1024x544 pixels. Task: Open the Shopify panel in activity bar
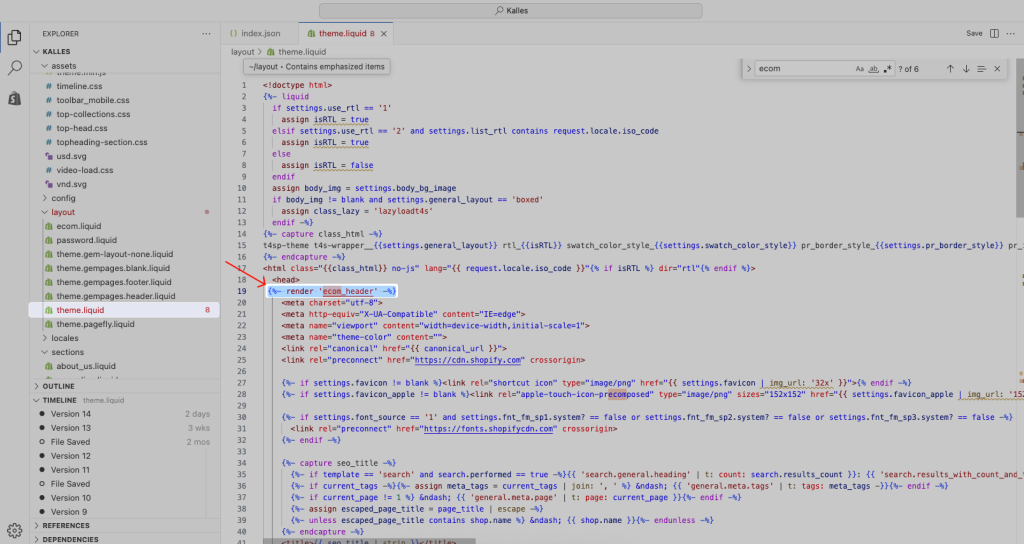15,98
